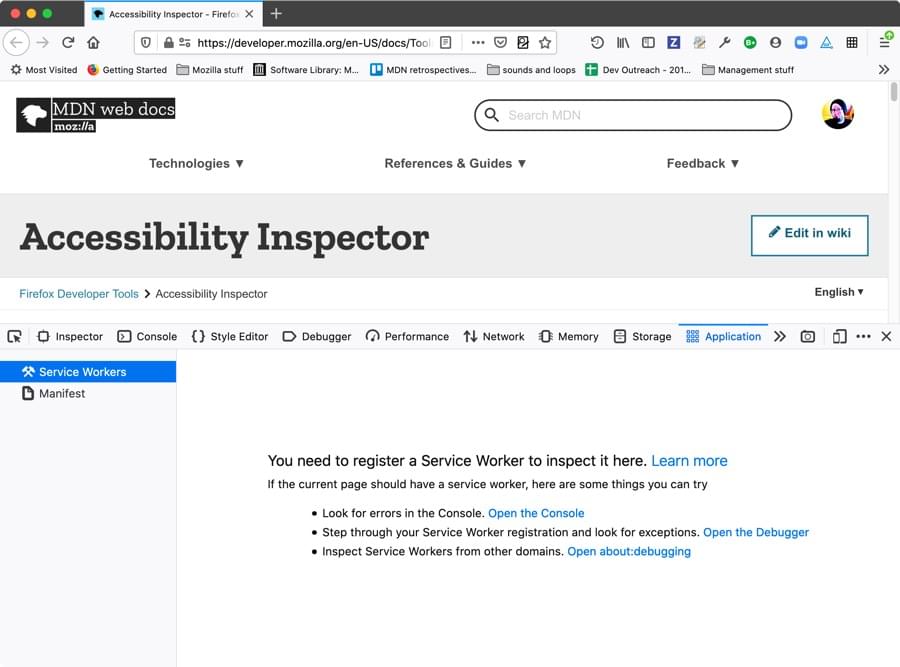Expand hidden DevTools panels with the chevron
900x667 pixels.
[778, 336]
